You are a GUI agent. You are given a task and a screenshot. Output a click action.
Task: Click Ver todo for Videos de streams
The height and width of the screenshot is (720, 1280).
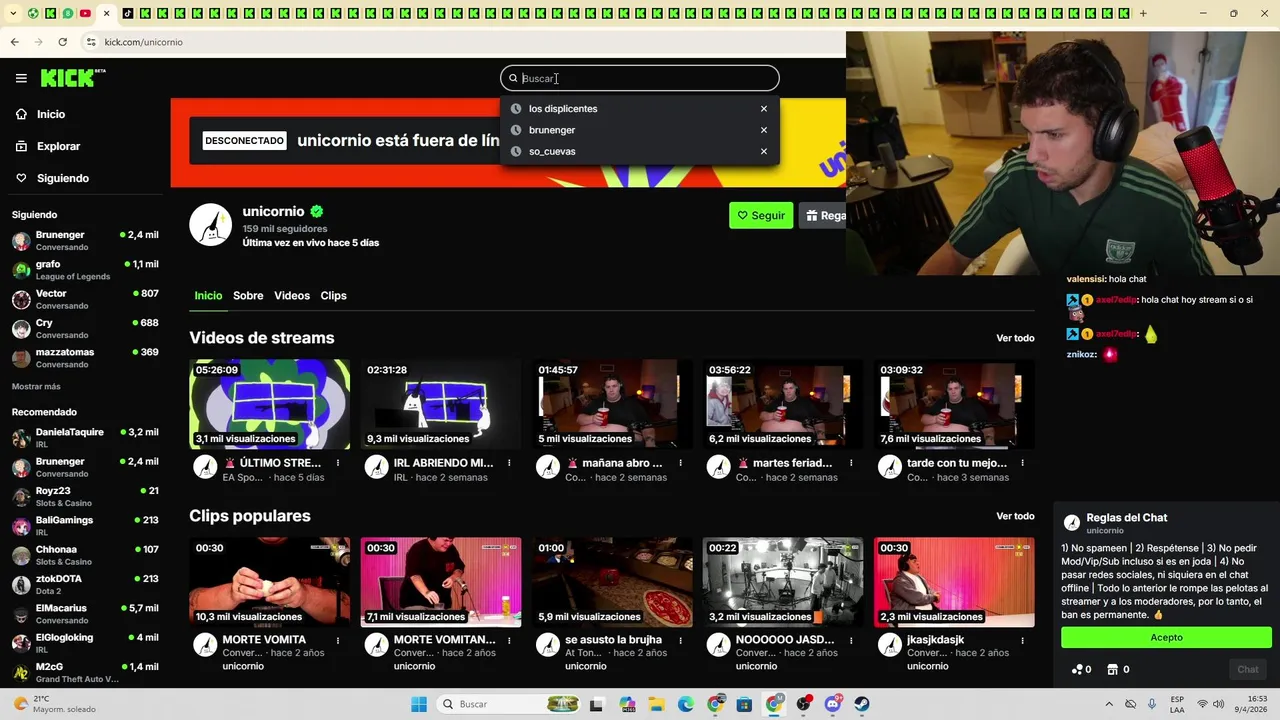(x=1015, y=338)
